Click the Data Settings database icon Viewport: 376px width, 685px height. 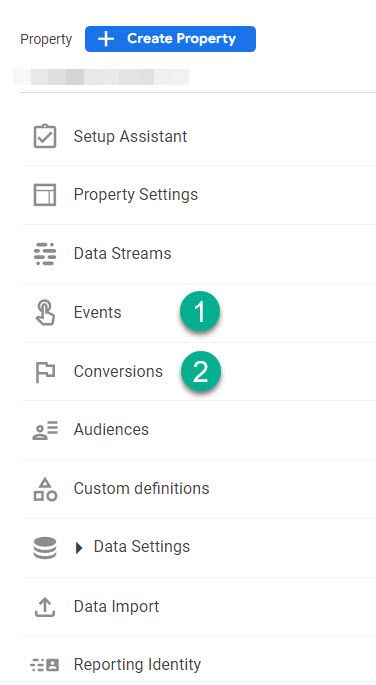[x=45, y=548]
